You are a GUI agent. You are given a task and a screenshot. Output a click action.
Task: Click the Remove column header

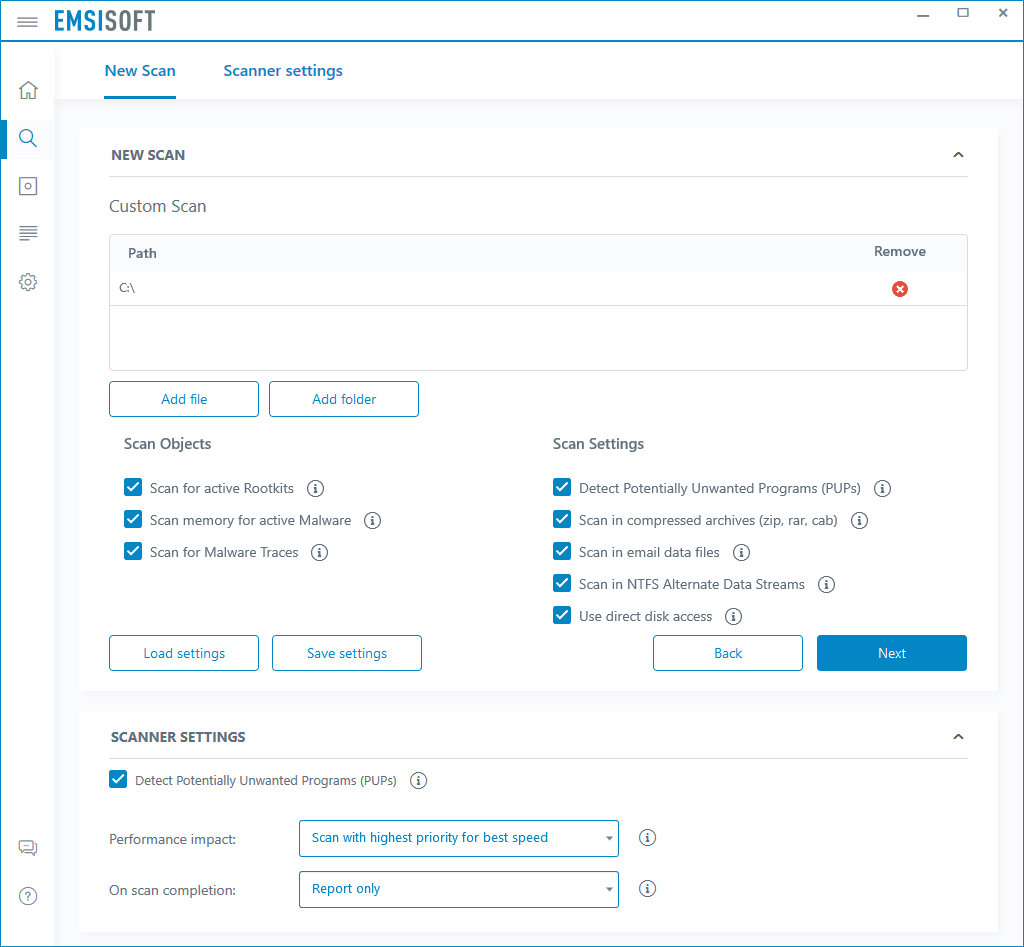tap(900, 251)
